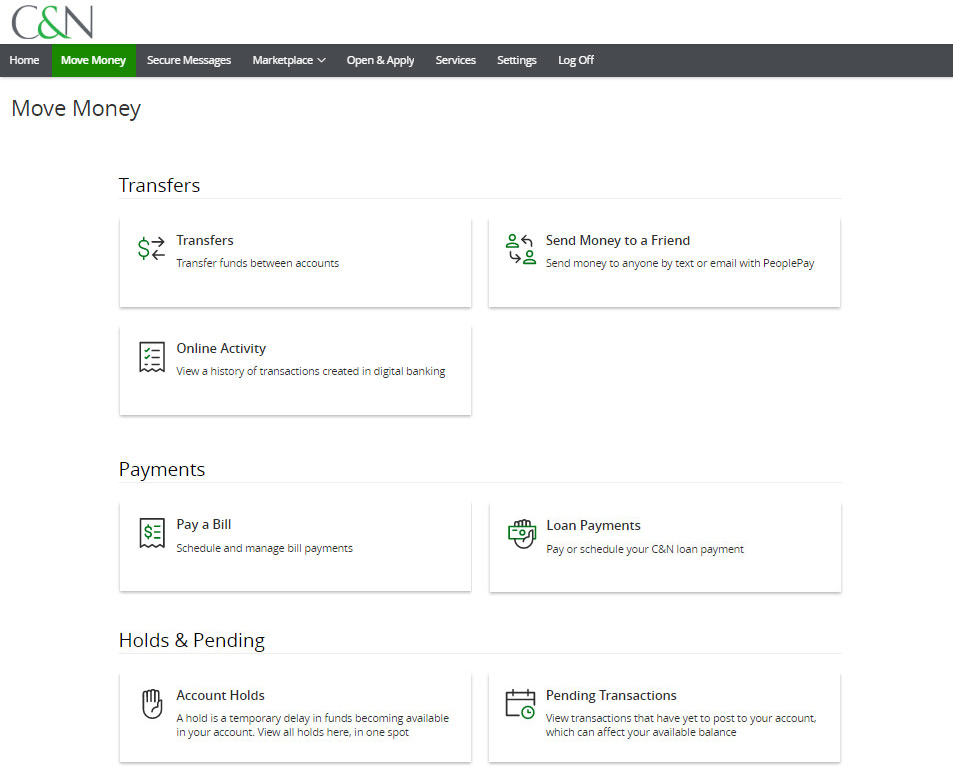Image resolution: width=953 pixels, height=775 pixels.
Task: Open the Send Money to a Friend title
Action: click(618, 240)
